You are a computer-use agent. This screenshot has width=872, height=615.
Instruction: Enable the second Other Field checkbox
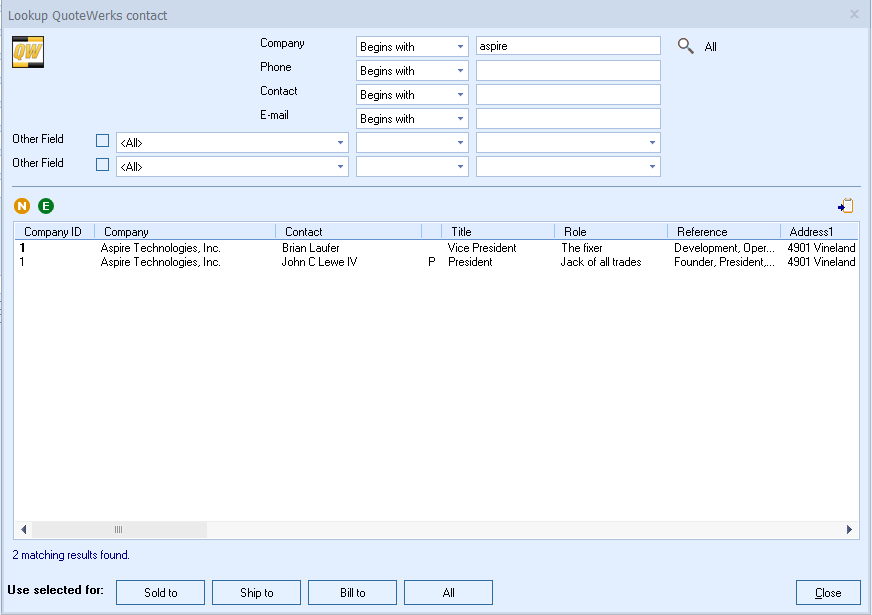pos(102,166)
